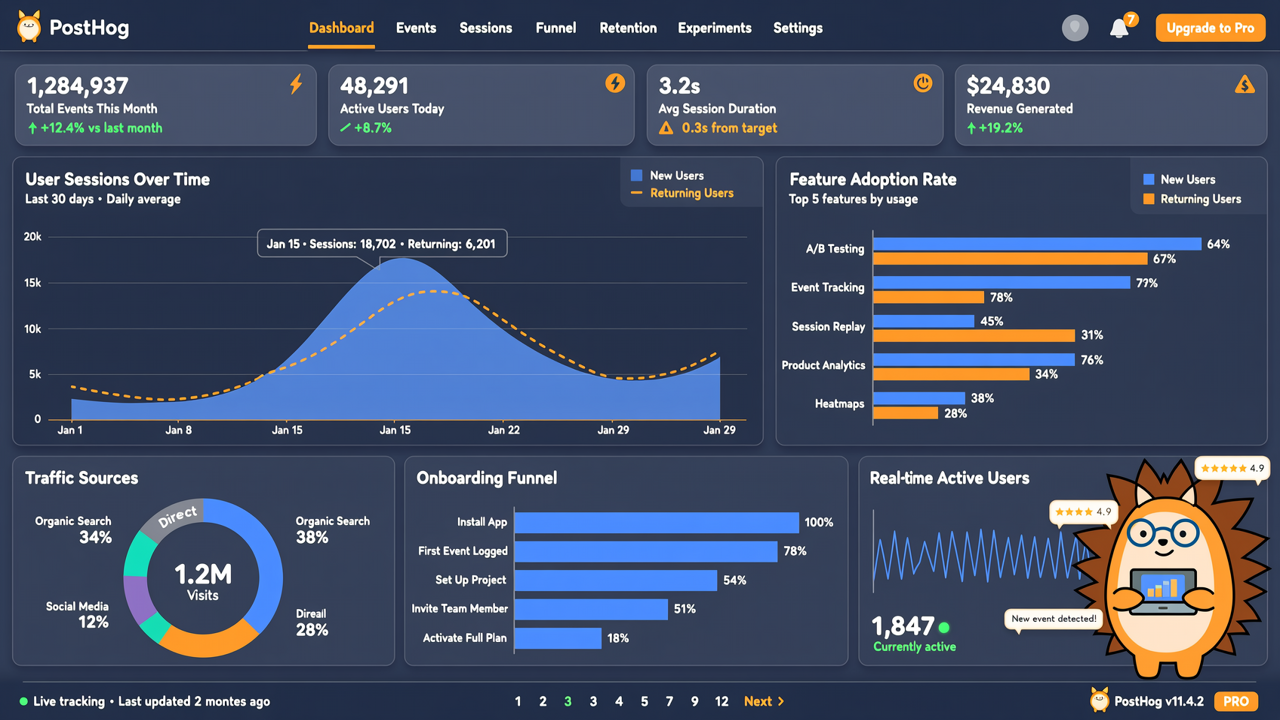This screenshot has width=1280, height=720.
Task: Click the lightning icon on Total Events card
Action: 296,84
